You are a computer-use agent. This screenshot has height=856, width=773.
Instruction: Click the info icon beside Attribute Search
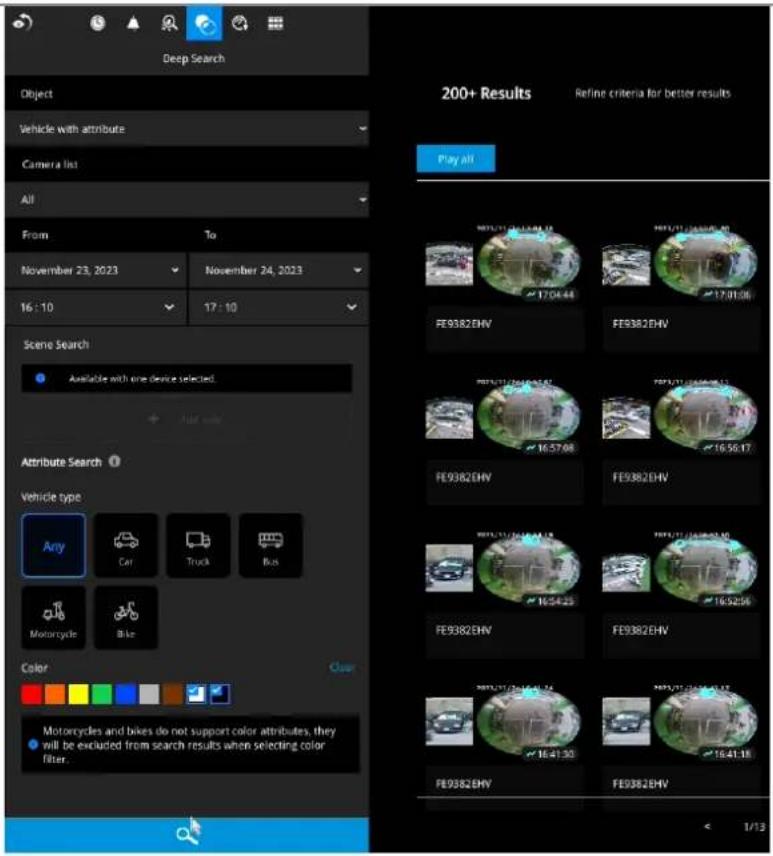point(114,461)
